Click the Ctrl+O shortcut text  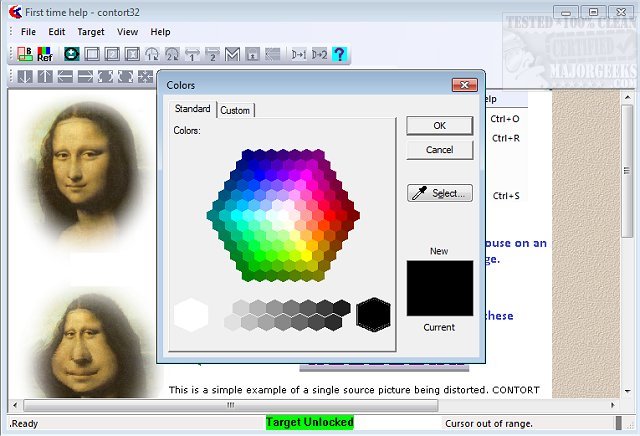coord(505,119)
